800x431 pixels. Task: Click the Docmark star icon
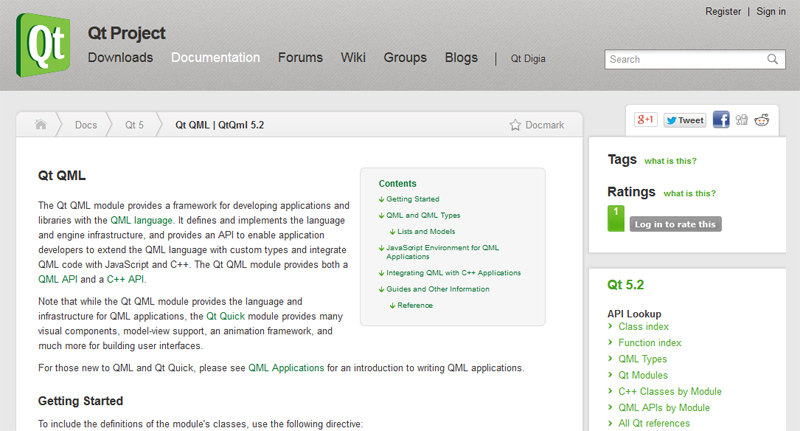(x=515, y=125)
